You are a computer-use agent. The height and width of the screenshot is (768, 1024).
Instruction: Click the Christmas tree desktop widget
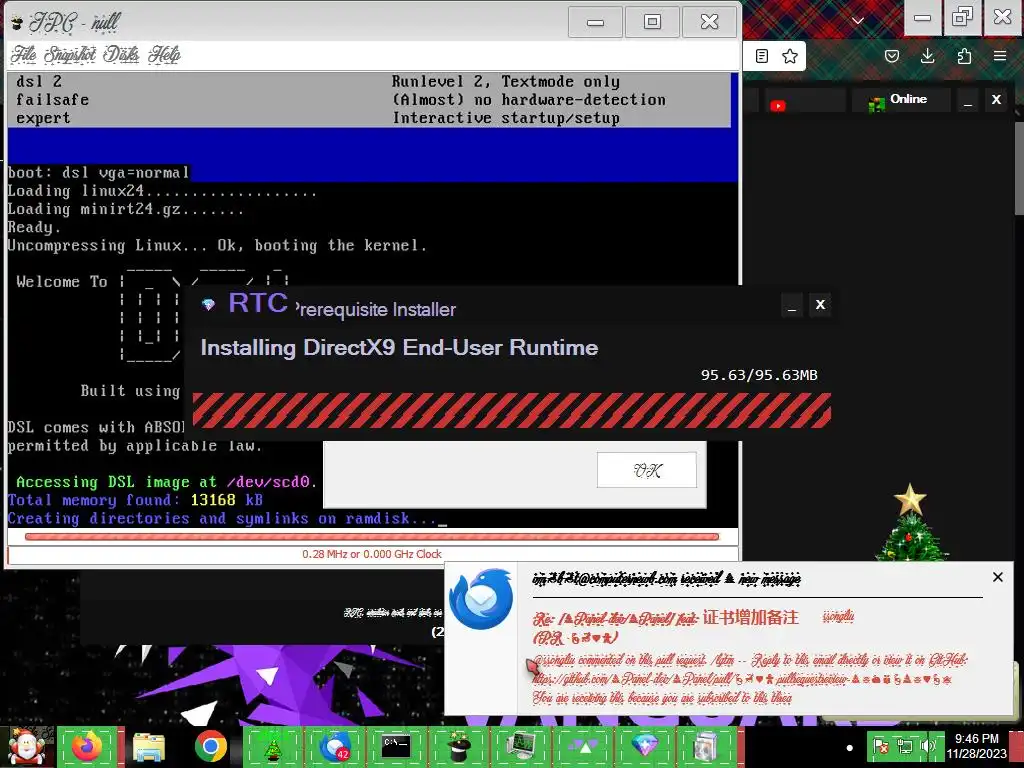[912, 522]
